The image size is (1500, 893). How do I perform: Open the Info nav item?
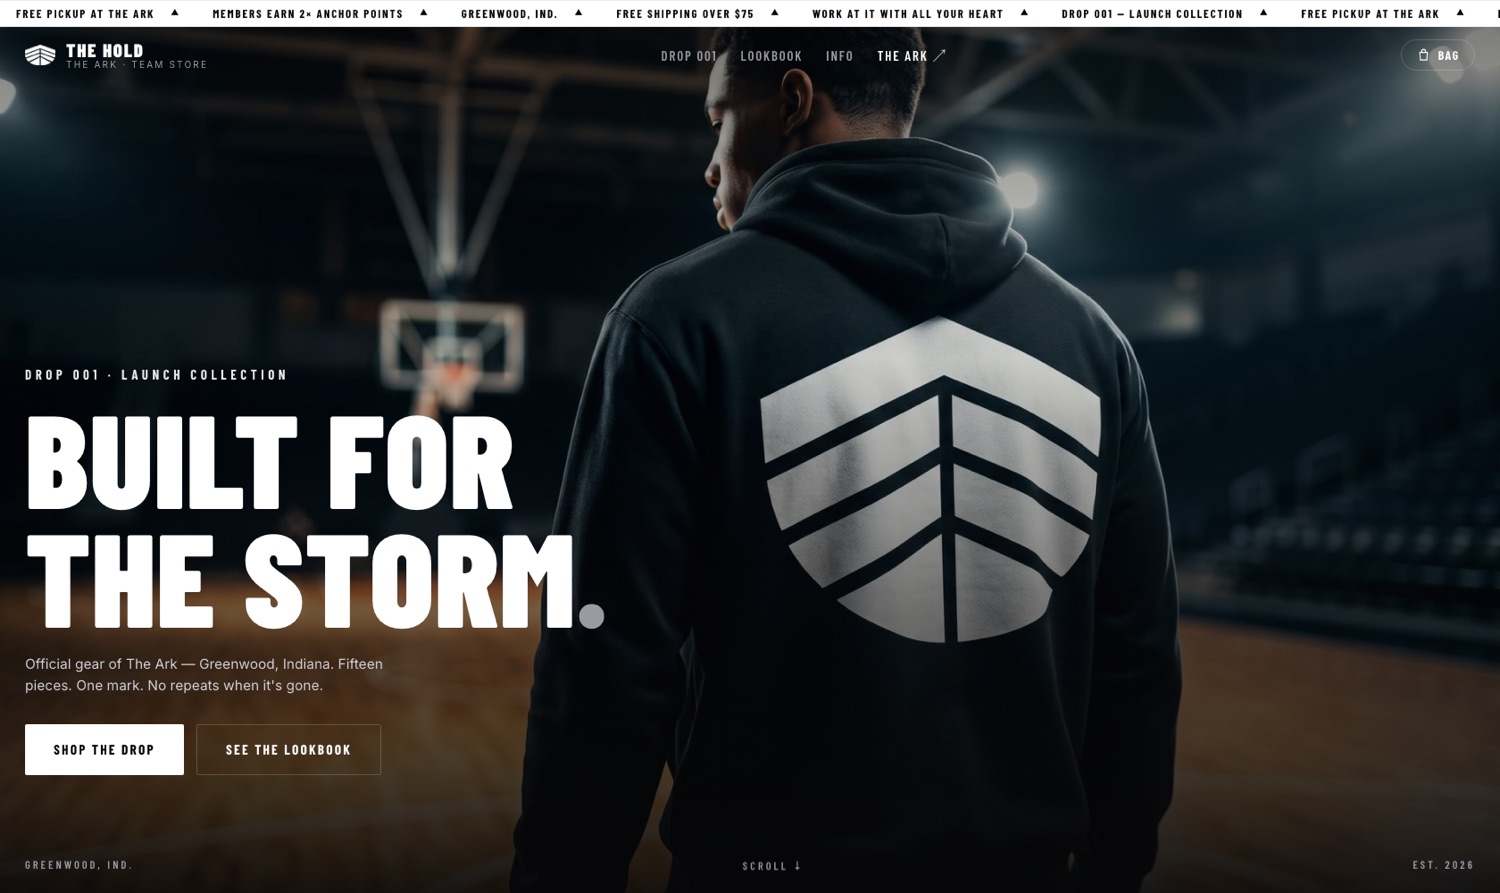point(840,56)
